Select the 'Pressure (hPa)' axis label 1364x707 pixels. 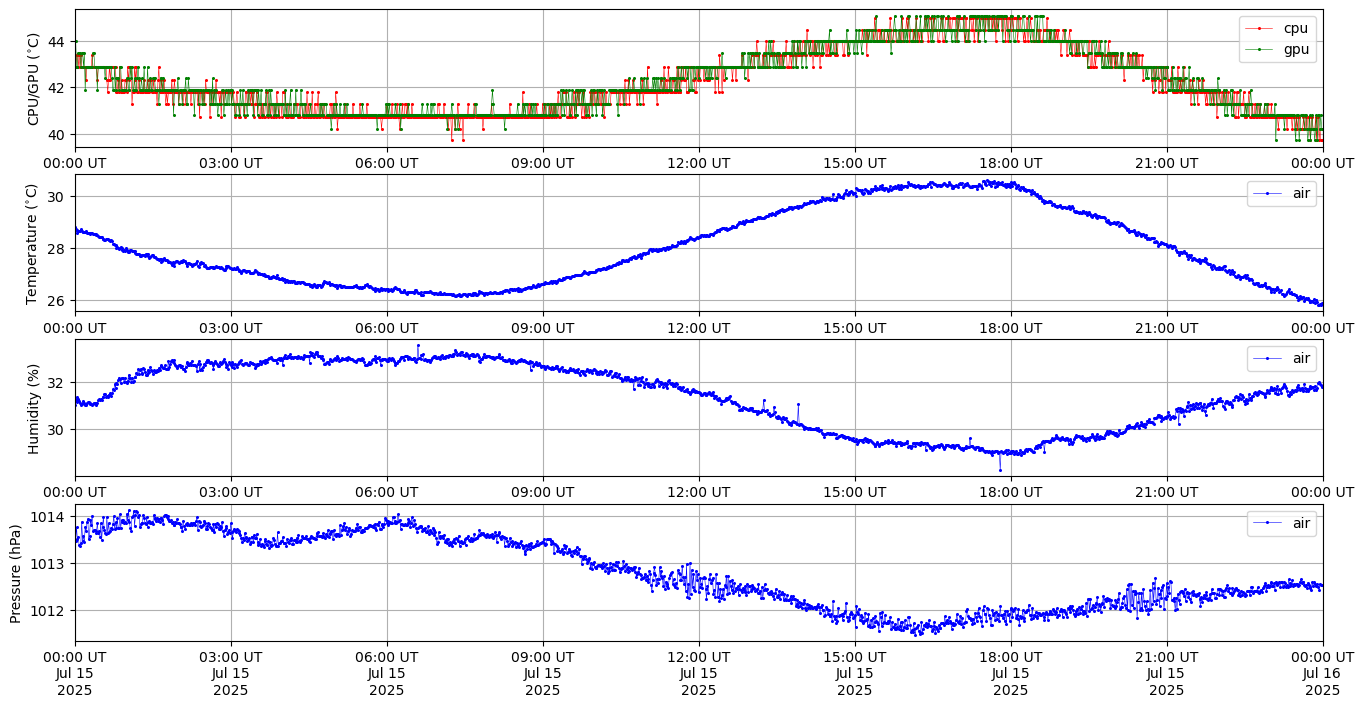(x=16, y=573)
